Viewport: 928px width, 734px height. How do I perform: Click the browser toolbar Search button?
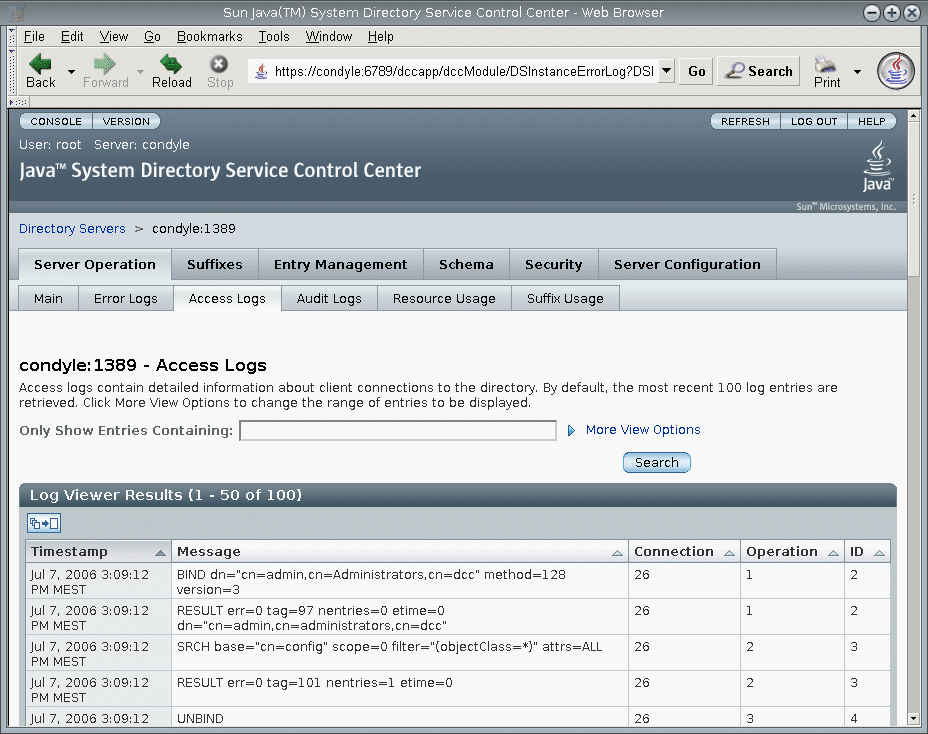click(759, 72)
